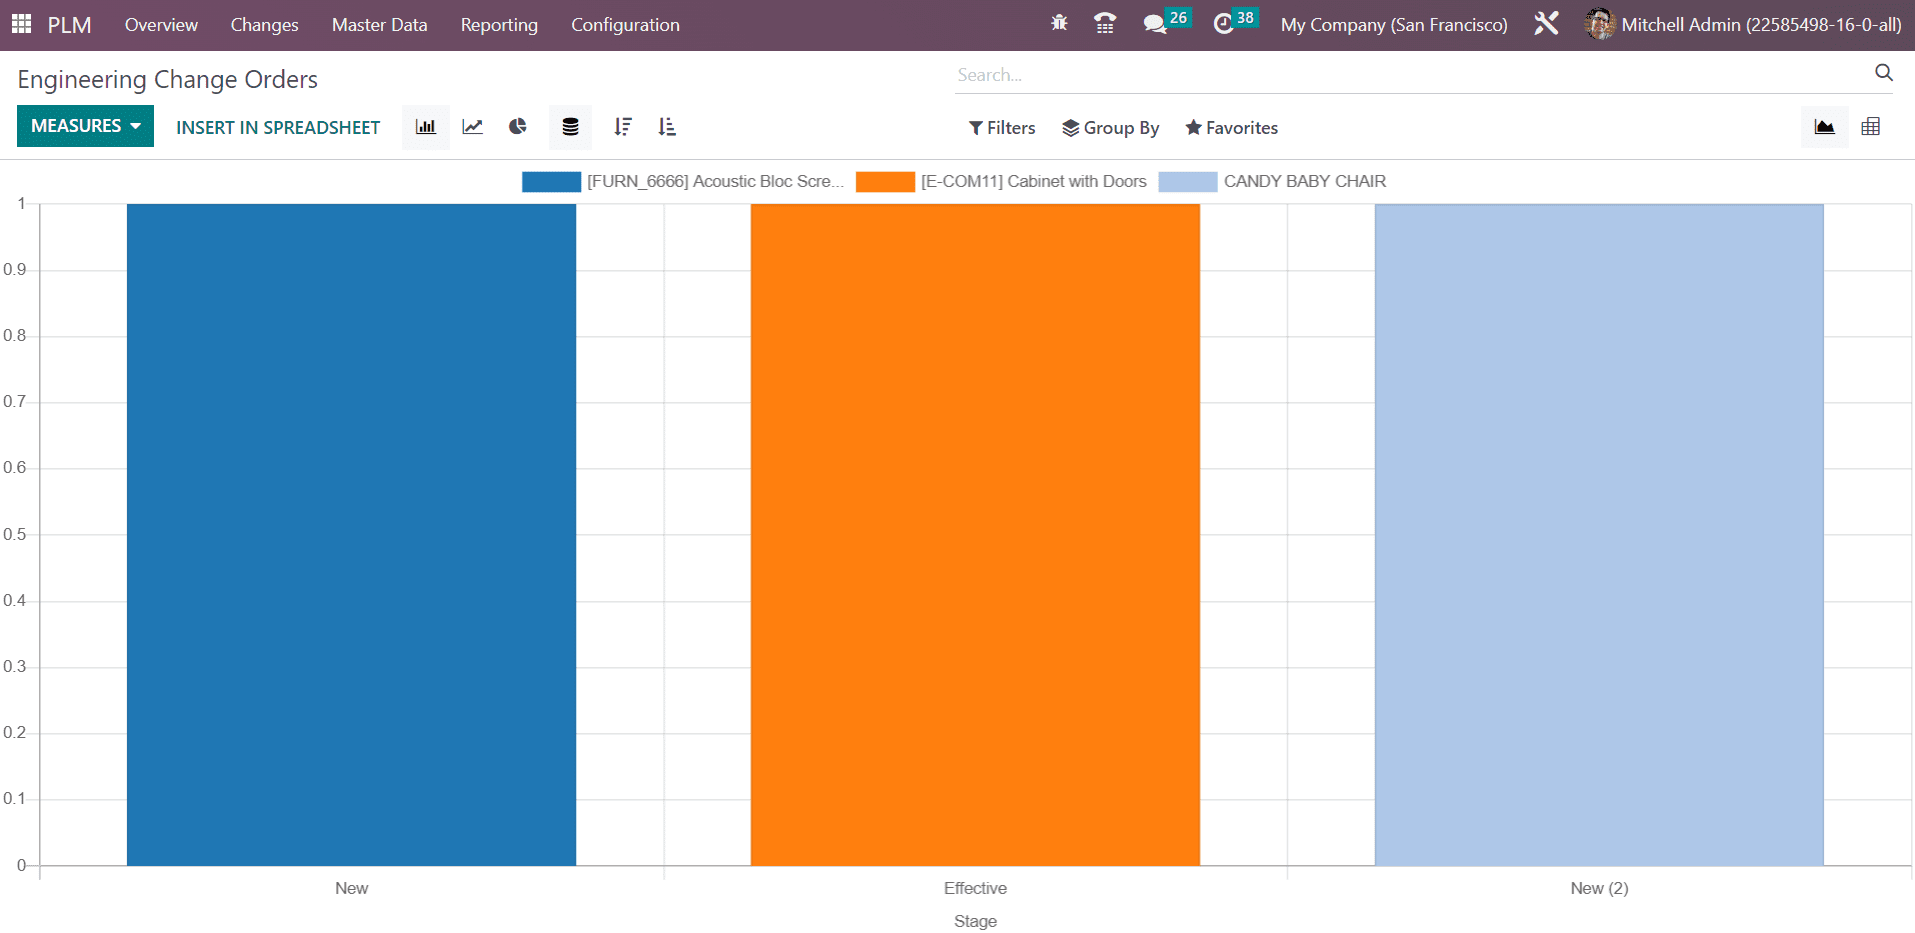Sort bars in ascending order
This screenshot has height=933, width=1915.
coord(667,127)
